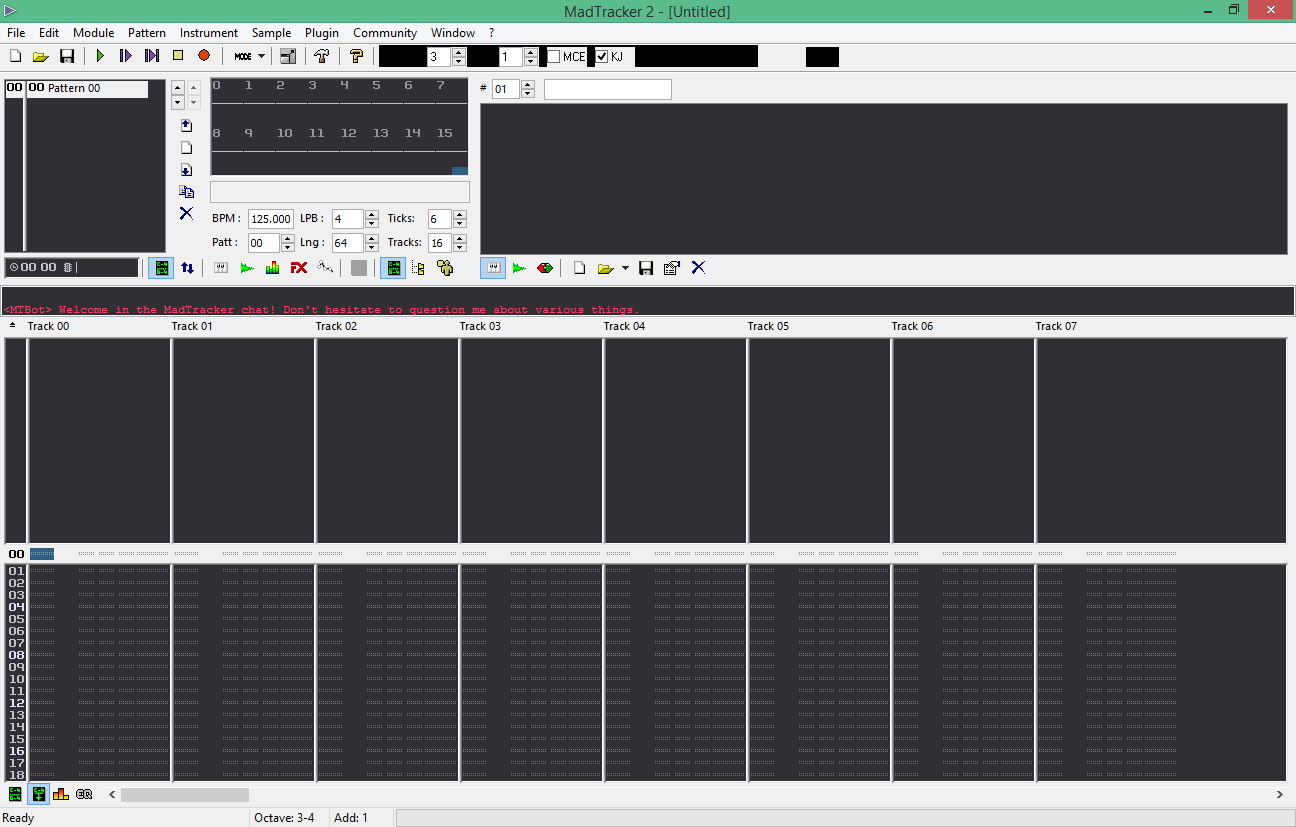Screen dimensions: 1296x827
Task: Click the red record circle button
Action: pos(204,56)
